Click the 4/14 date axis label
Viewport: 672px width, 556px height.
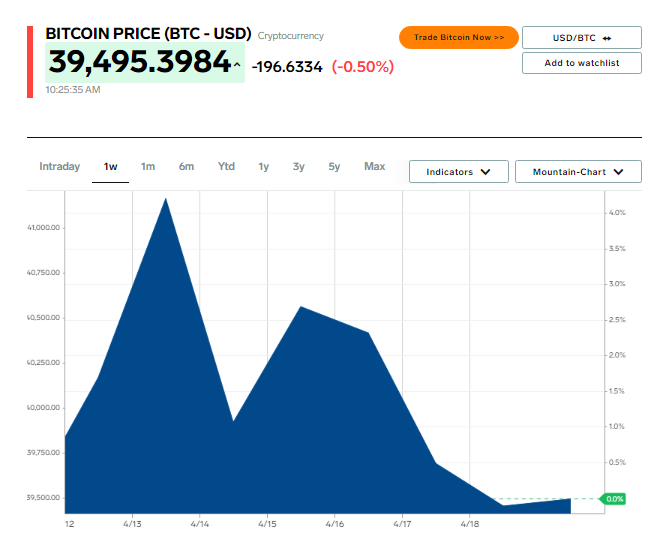click(x=200, y=524)
